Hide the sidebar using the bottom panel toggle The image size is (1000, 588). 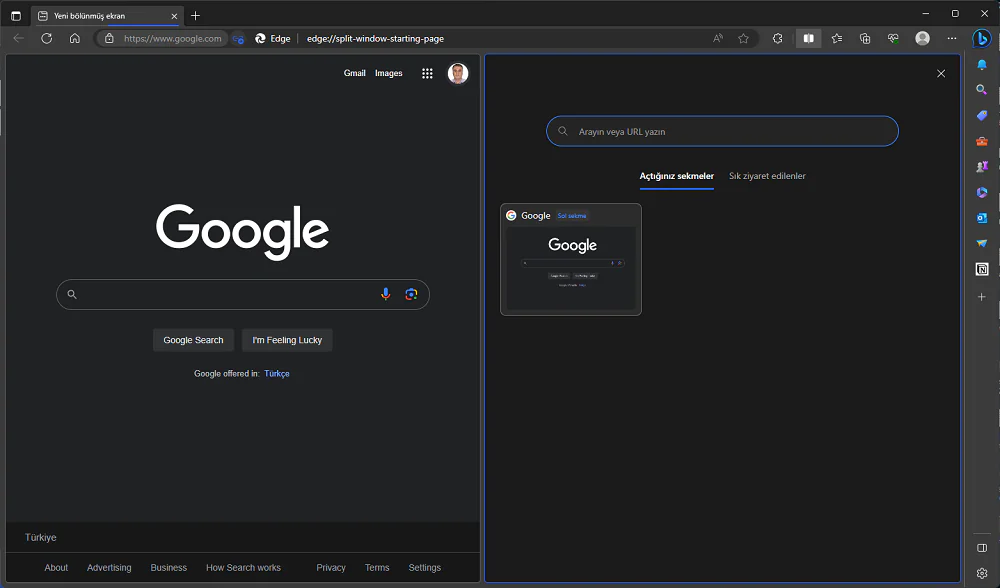(982, 547)
